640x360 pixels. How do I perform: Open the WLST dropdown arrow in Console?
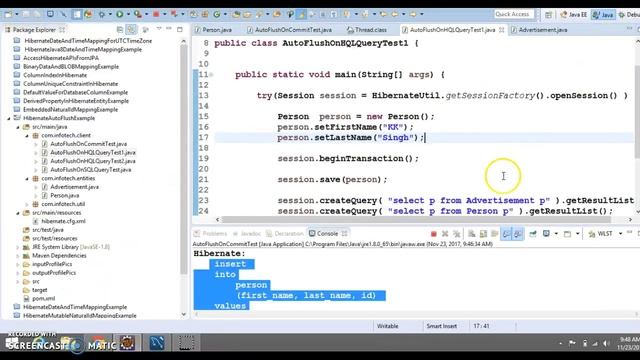(620, 234)
